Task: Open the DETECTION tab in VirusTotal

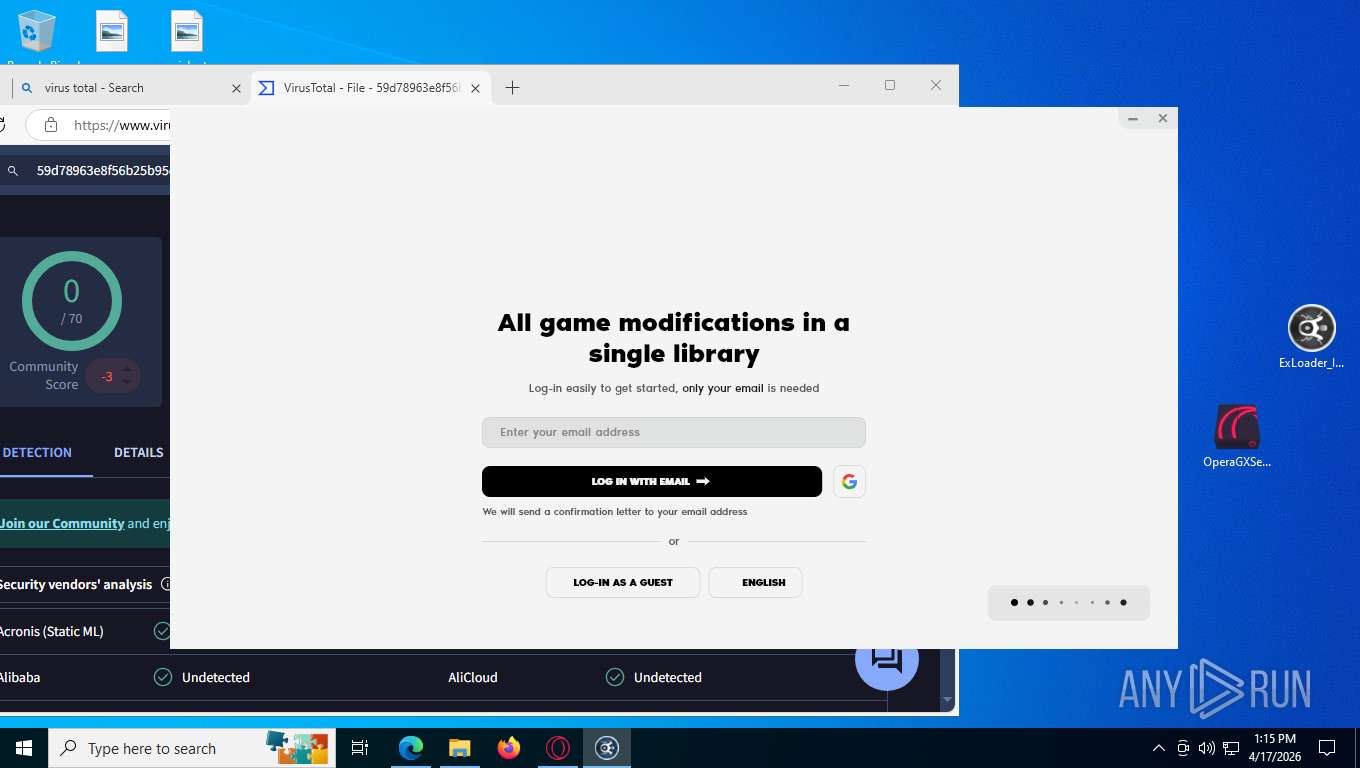Action: (37, 452)
